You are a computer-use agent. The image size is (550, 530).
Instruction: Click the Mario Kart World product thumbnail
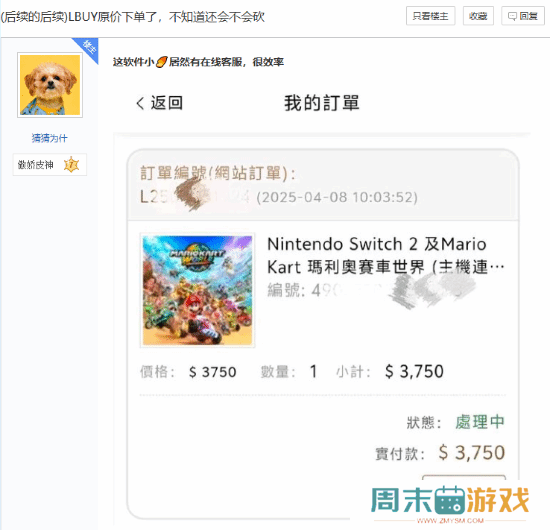197,290
